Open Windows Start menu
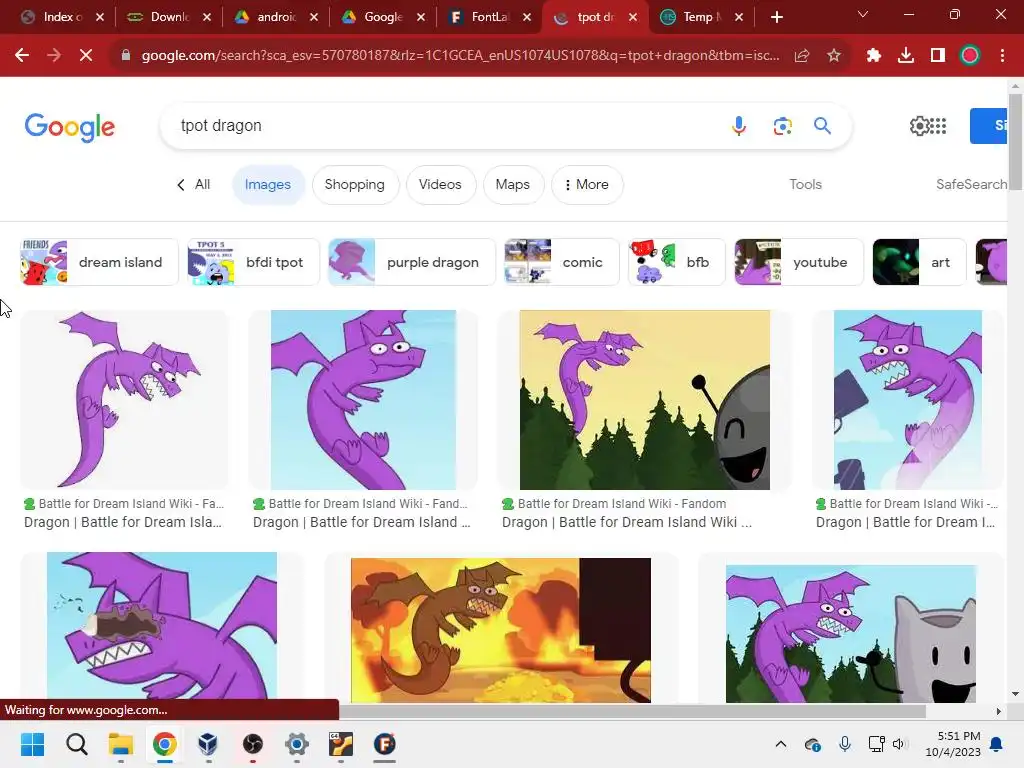 (32, 744)
